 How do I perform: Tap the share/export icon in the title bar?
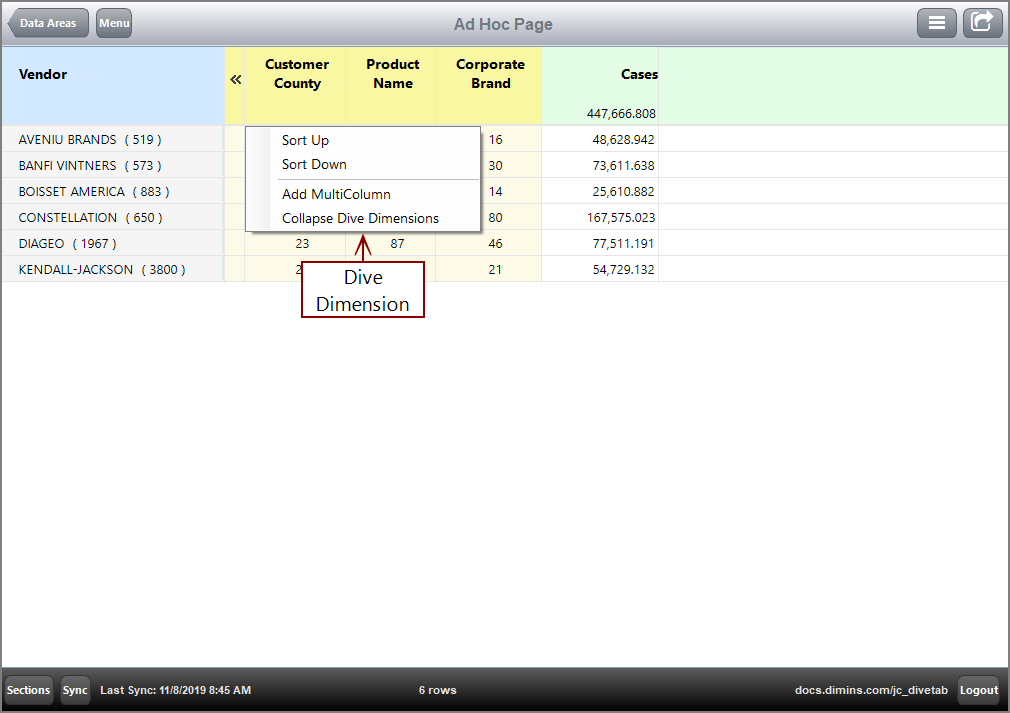(x=982, y=22)
